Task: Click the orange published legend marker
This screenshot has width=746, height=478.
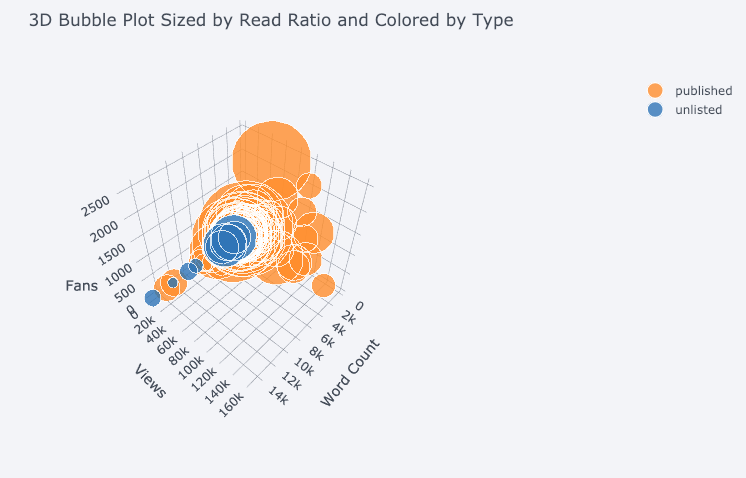Action: (x=655, y=91)
